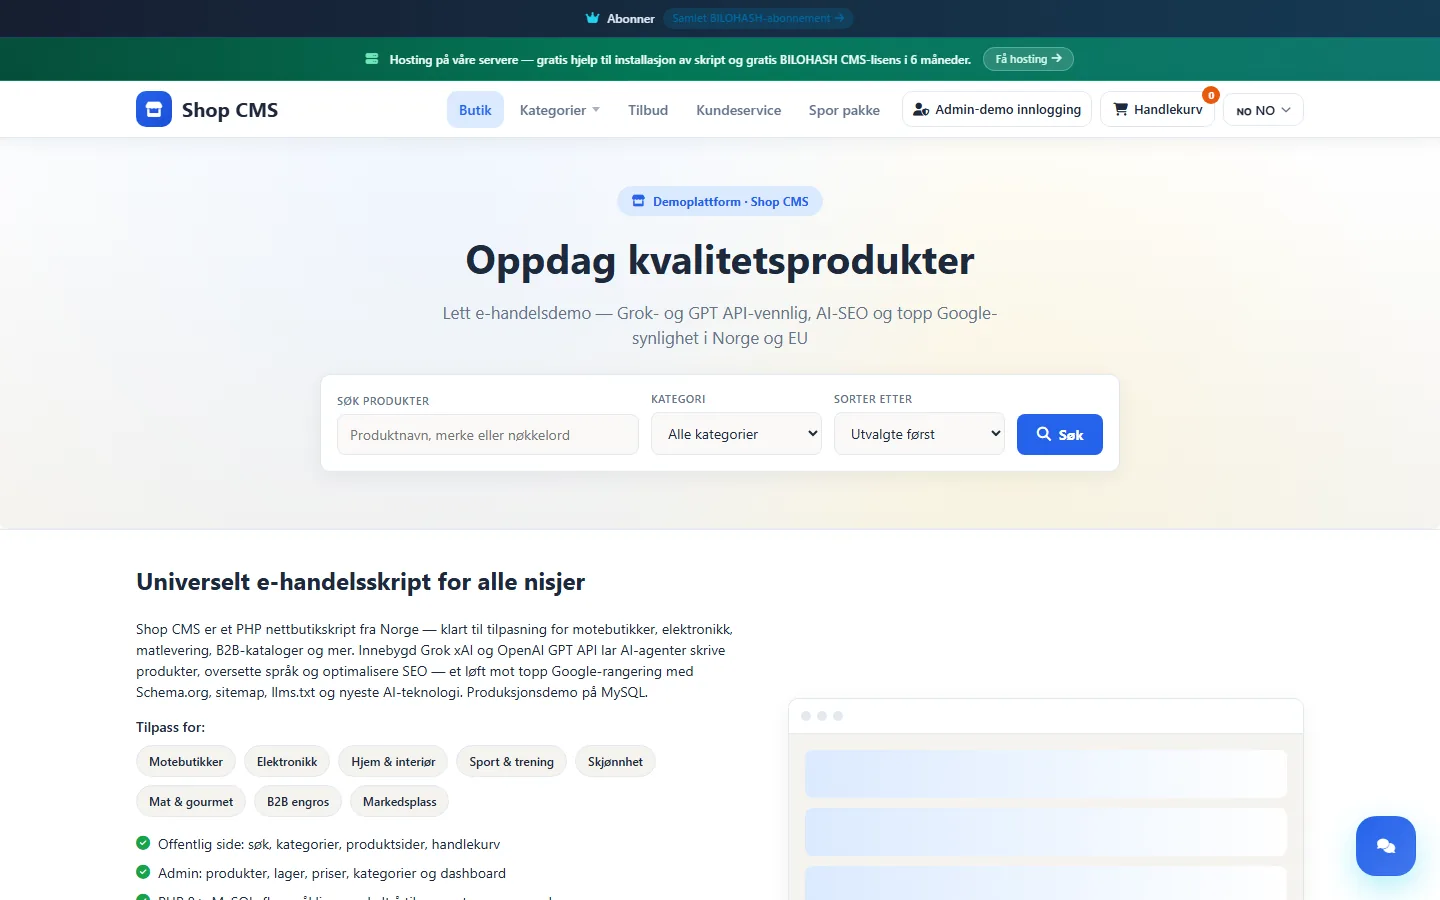Click the Abonner label in top bar
Screen dimensions: 1440x900
pos(631,18)
